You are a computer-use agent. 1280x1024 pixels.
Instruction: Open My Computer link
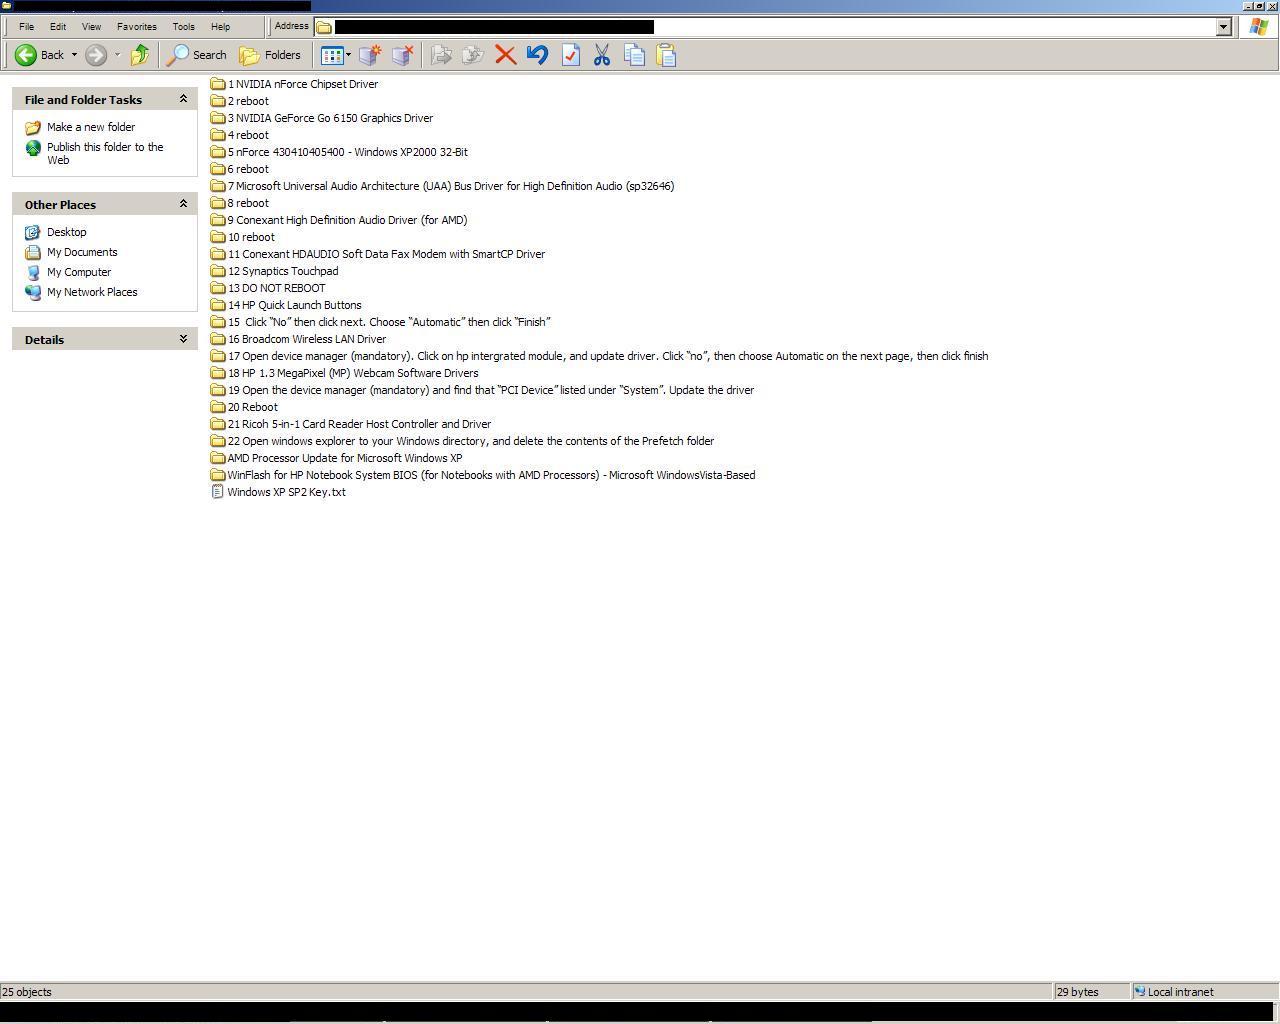pyautogui.click(x=79, y=272)
